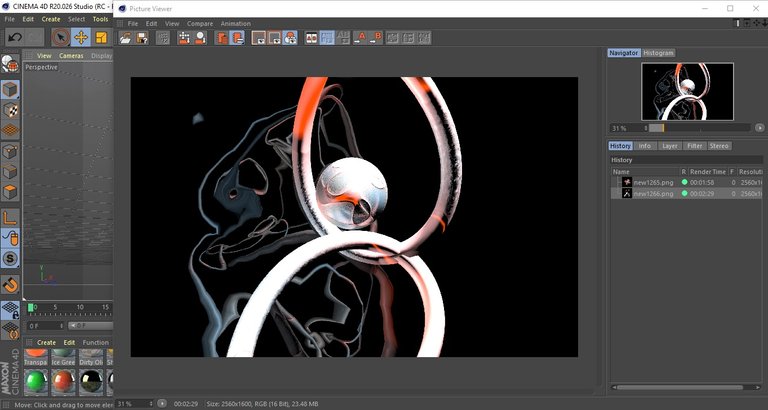
Task: Select the yellow Move tool
Action: click(81, 37)
